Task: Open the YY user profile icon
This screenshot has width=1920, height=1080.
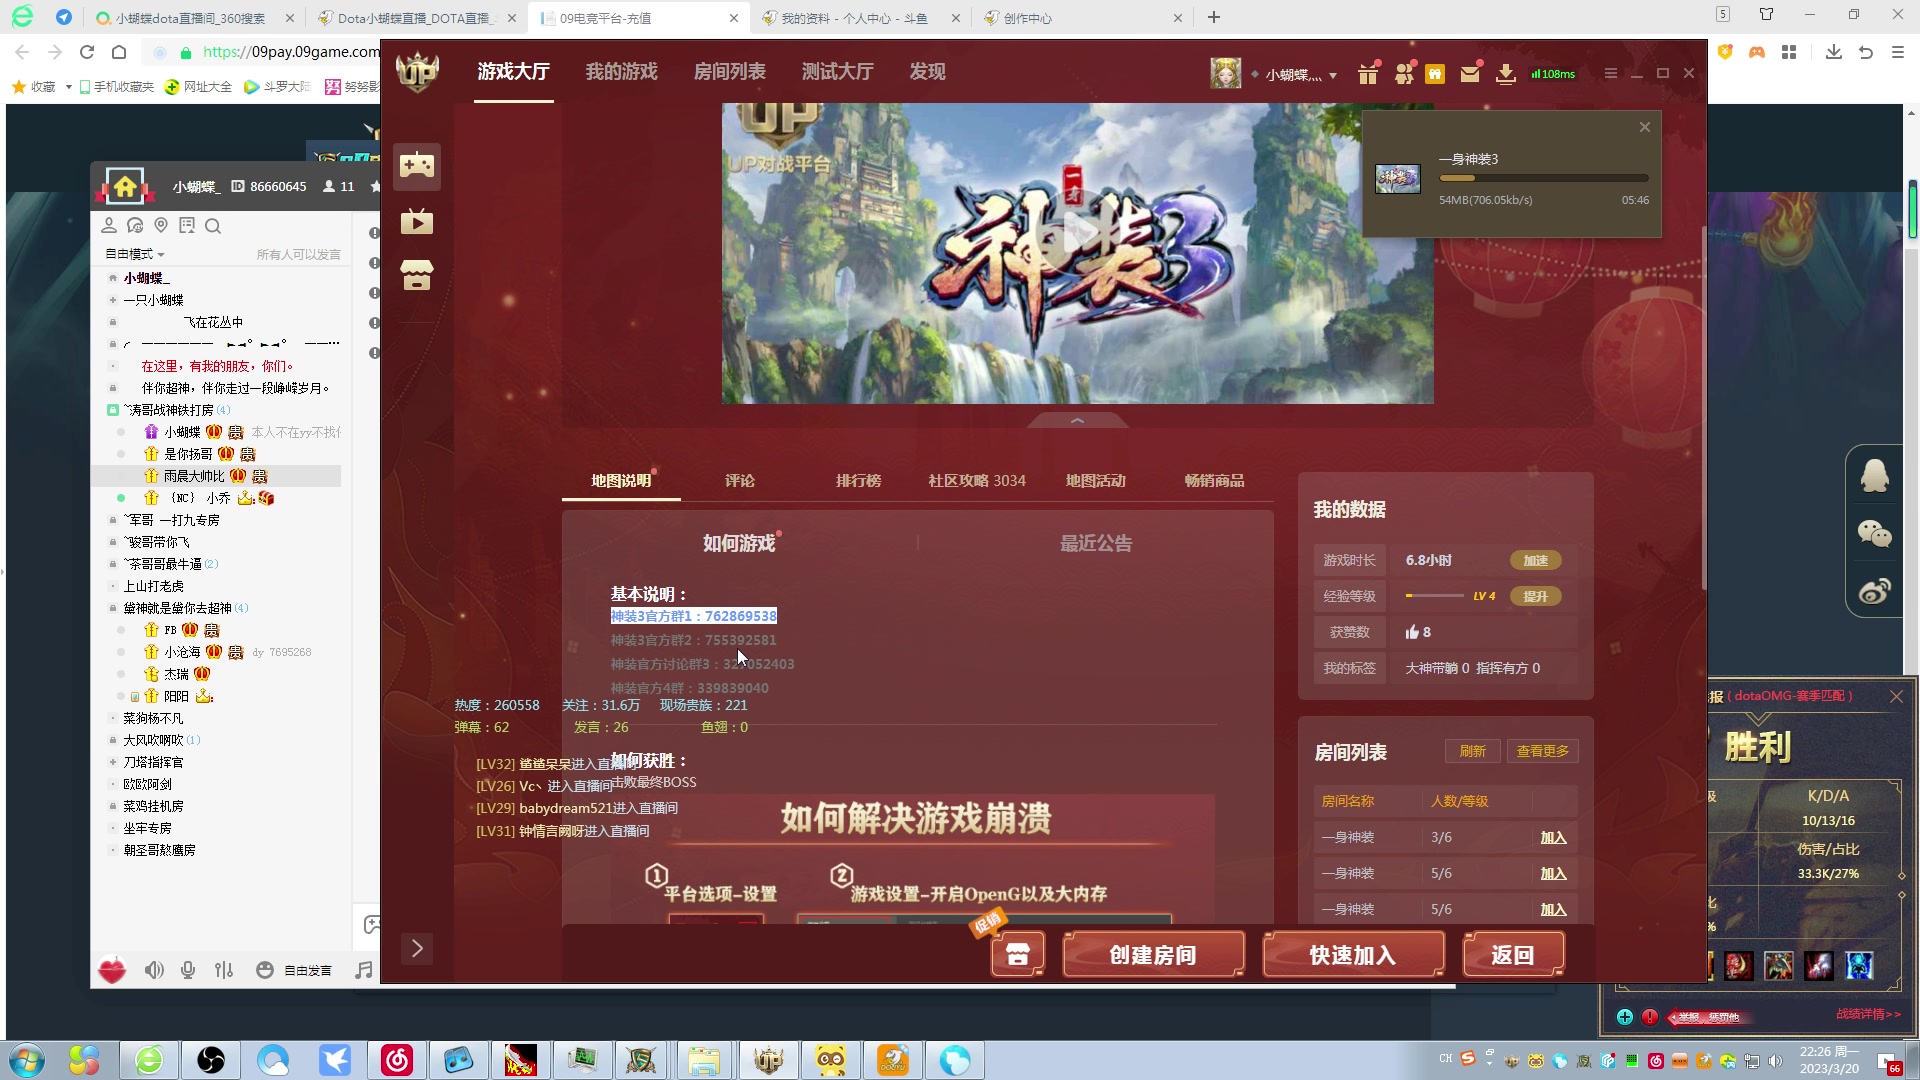Action: pyautogui.click(x=109, y=226)
